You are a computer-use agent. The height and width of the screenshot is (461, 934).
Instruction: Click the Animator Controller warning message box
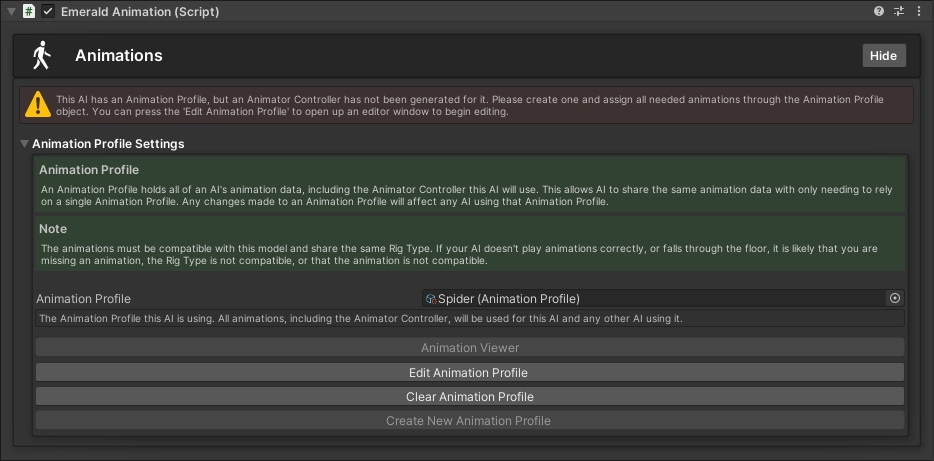pyautogui.click(x=470, y=105)
